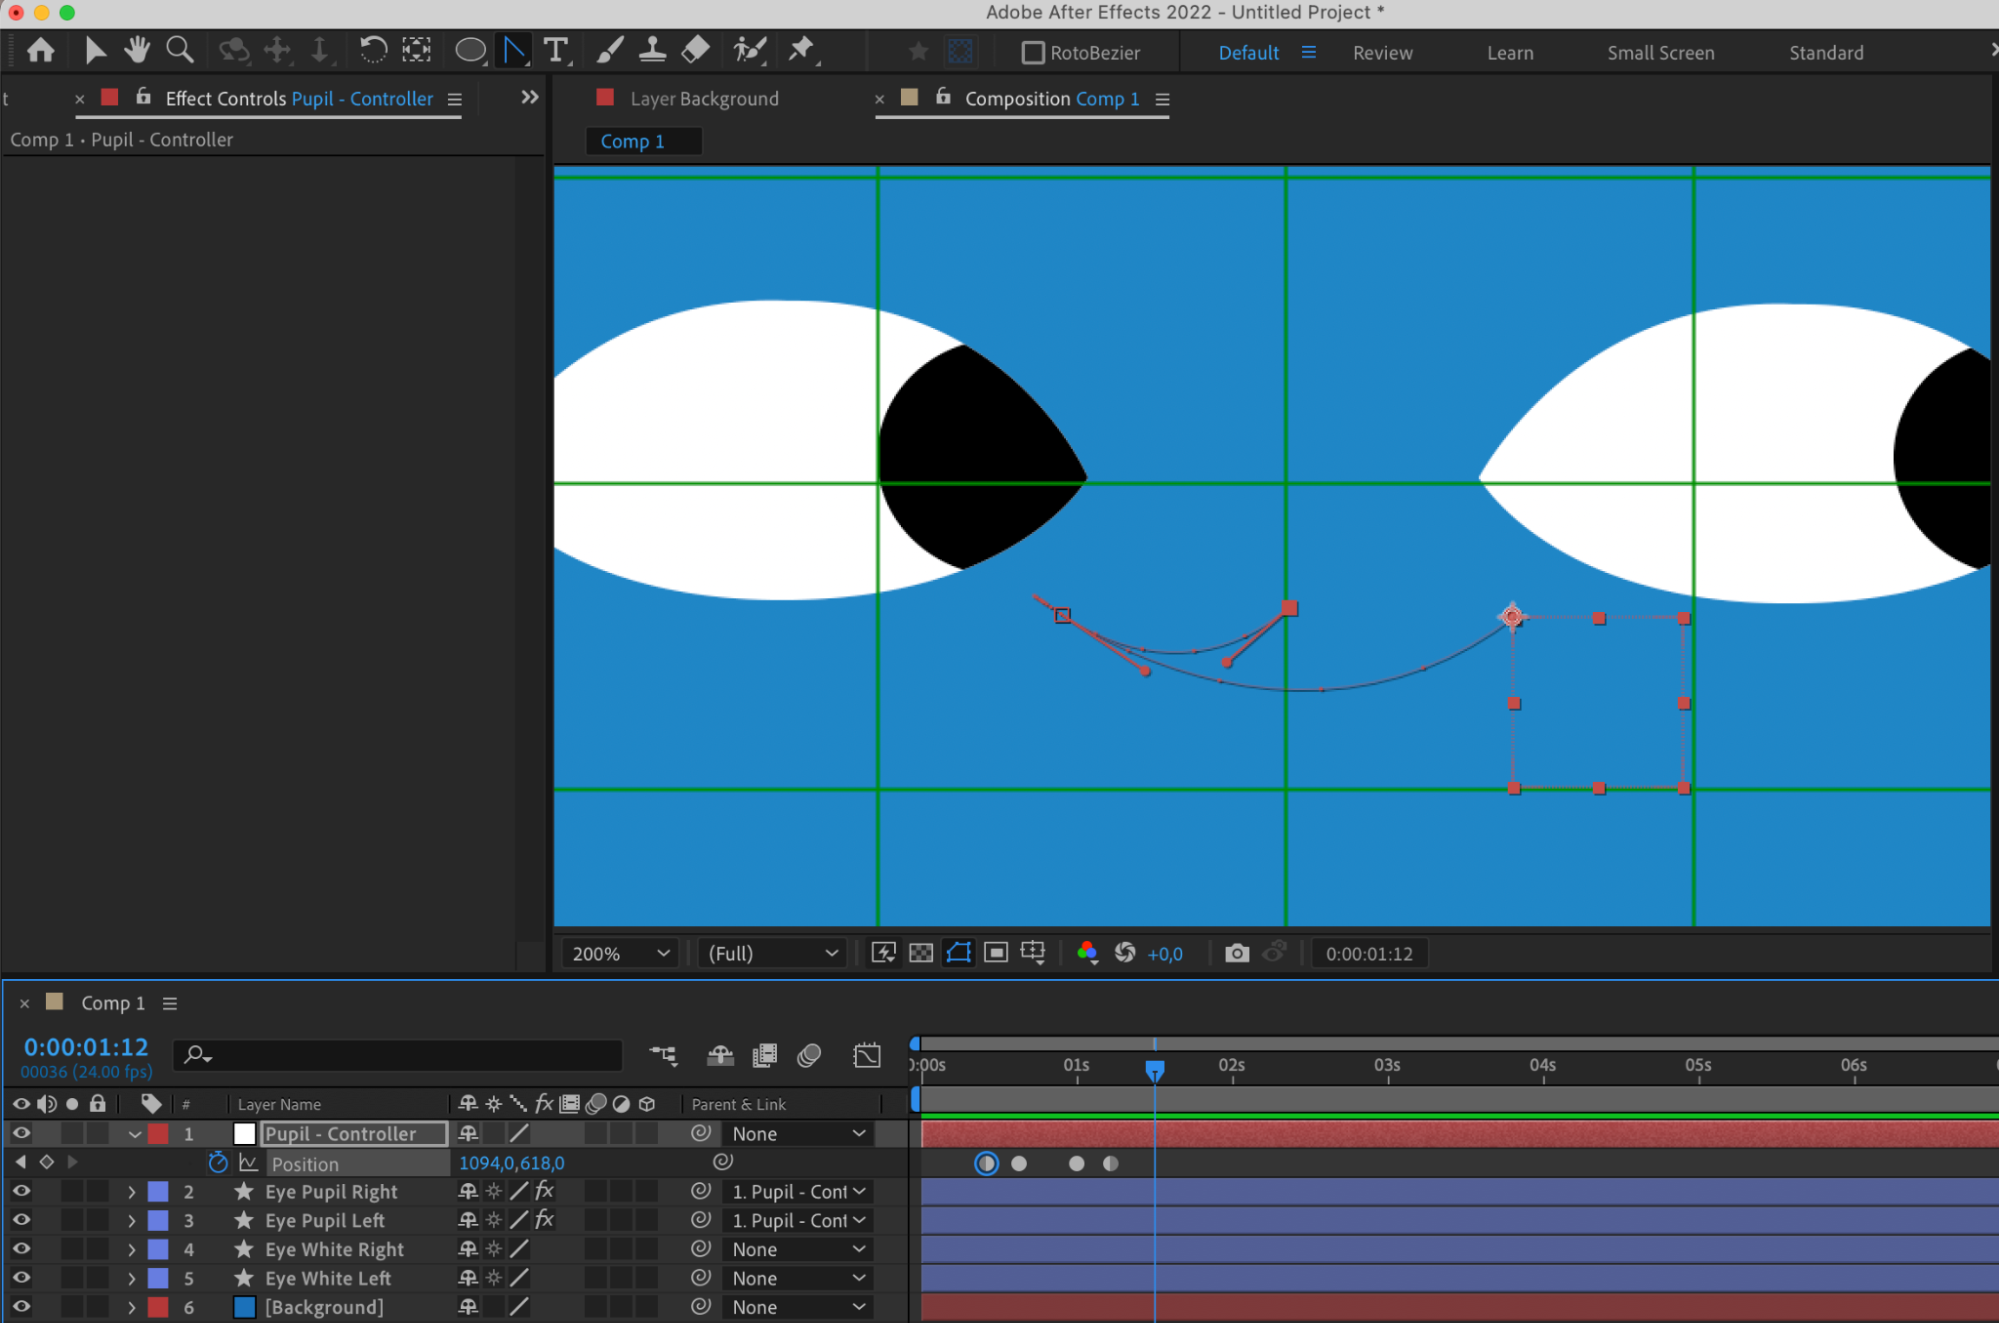Click the preview time 0:00:01:12 button

tap(1369, 954)
